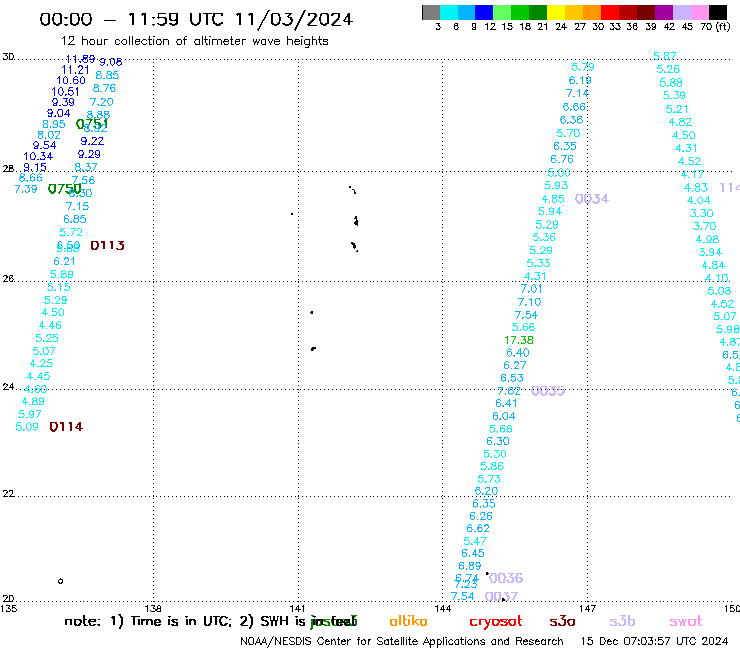The image size is (740, 650).
Task: Select the wave height value 5.87
Action: coord(665,56)
